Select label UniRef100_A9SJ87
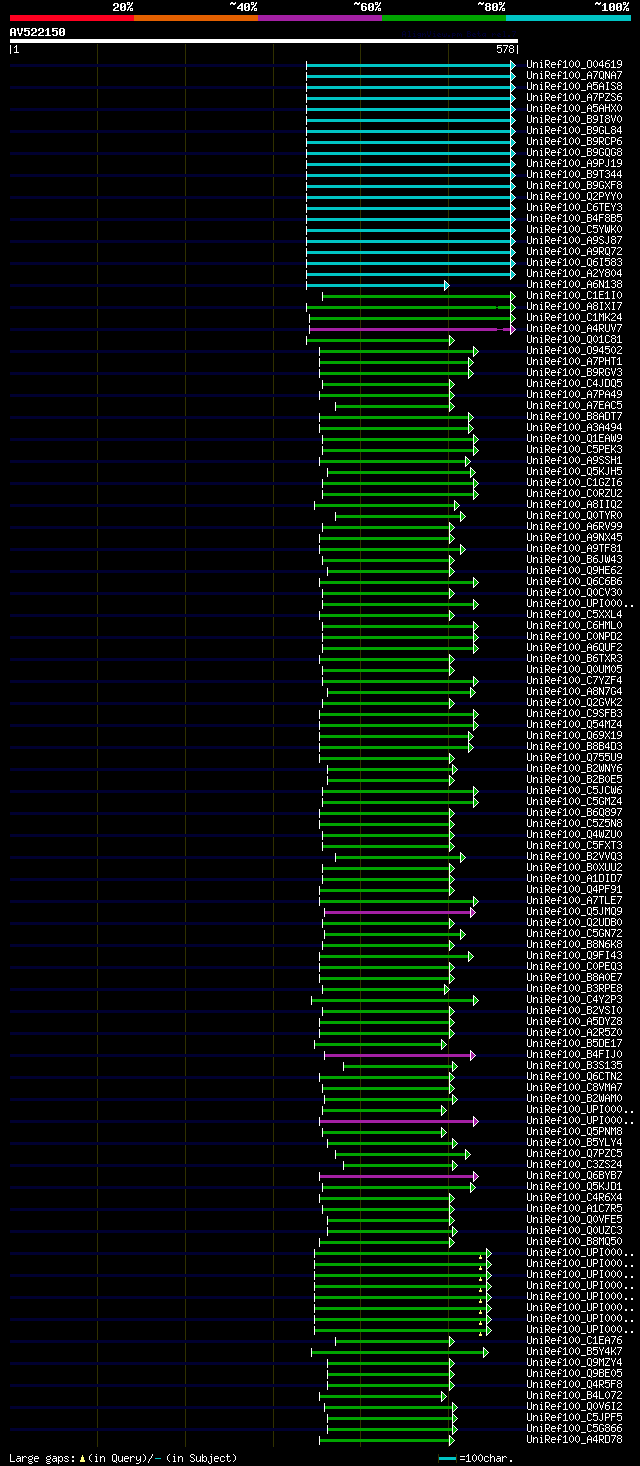Screen dimensions: 640x1466 tap(574, 240)
